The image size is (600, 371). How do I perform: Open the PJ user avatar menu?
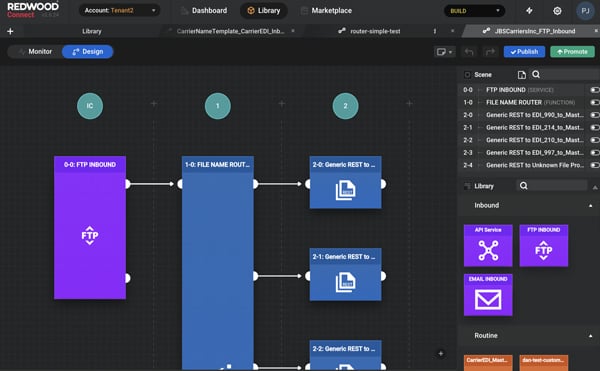pos(585,11)
